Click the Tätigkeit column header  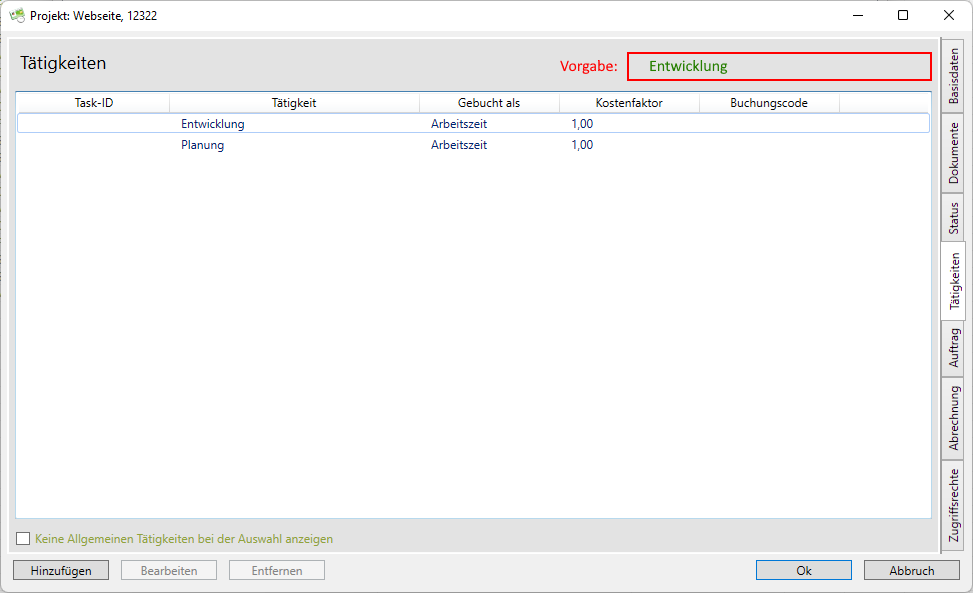tap(294, 102)
